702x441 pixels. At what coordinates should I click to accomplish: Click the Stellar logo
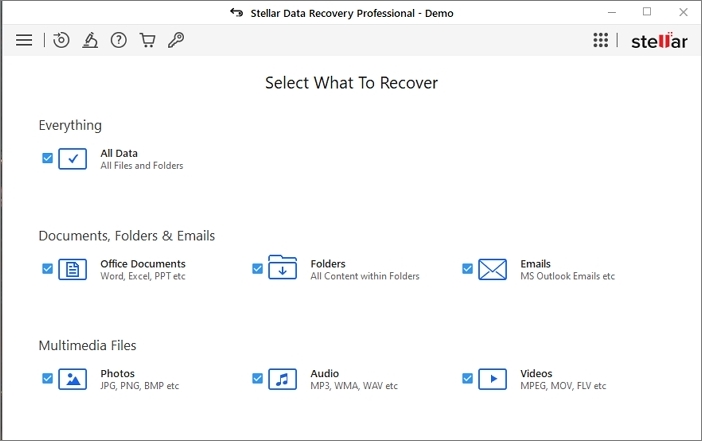[x=659, y=41]
